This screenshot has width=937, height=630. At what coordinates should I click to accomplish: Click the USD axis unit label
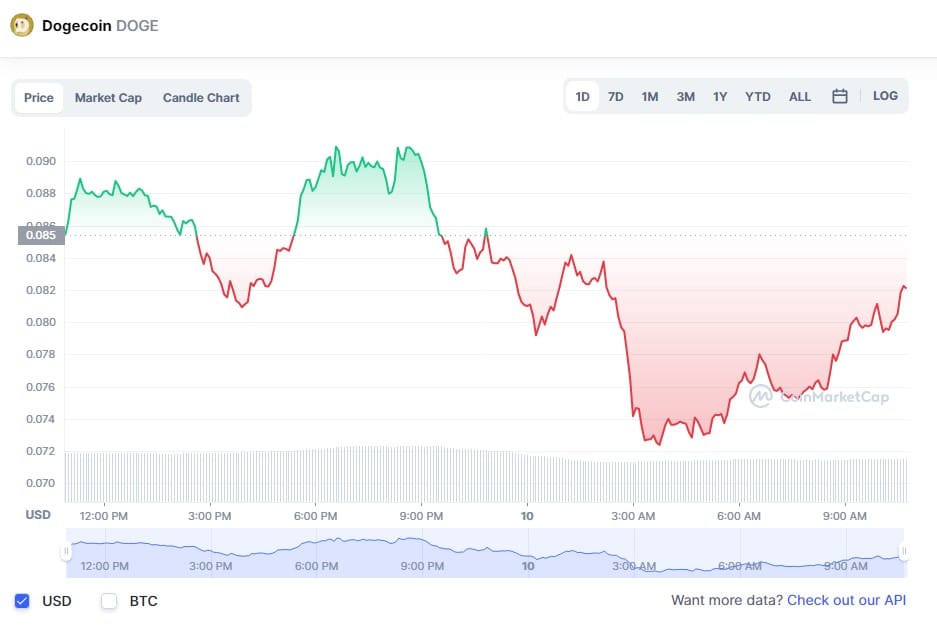point(38,515)
